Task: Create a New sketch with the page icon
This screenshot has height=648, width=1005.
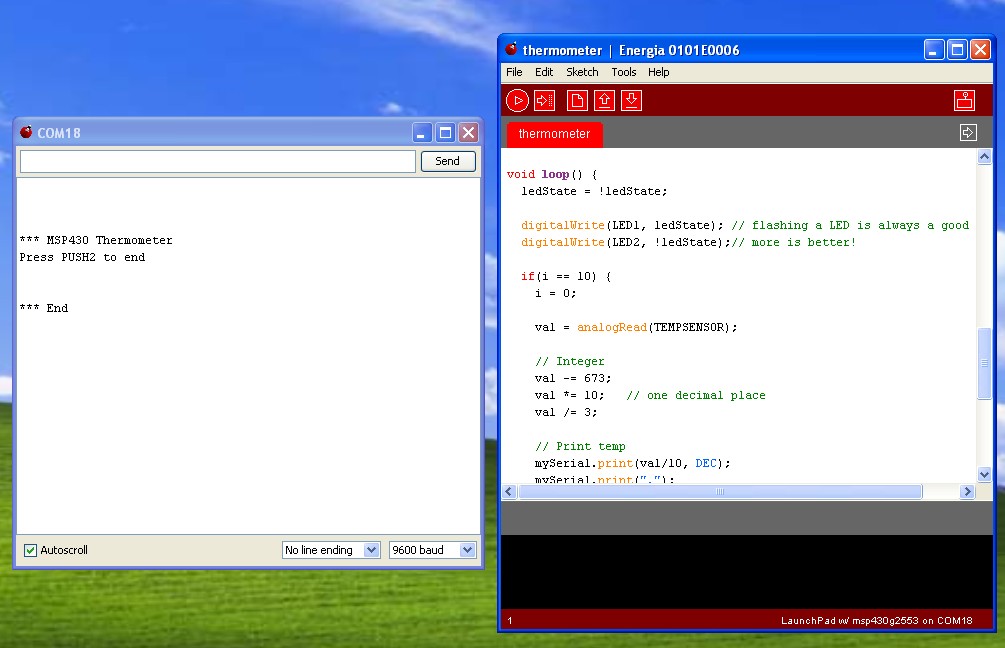Action: click(577, 101)
